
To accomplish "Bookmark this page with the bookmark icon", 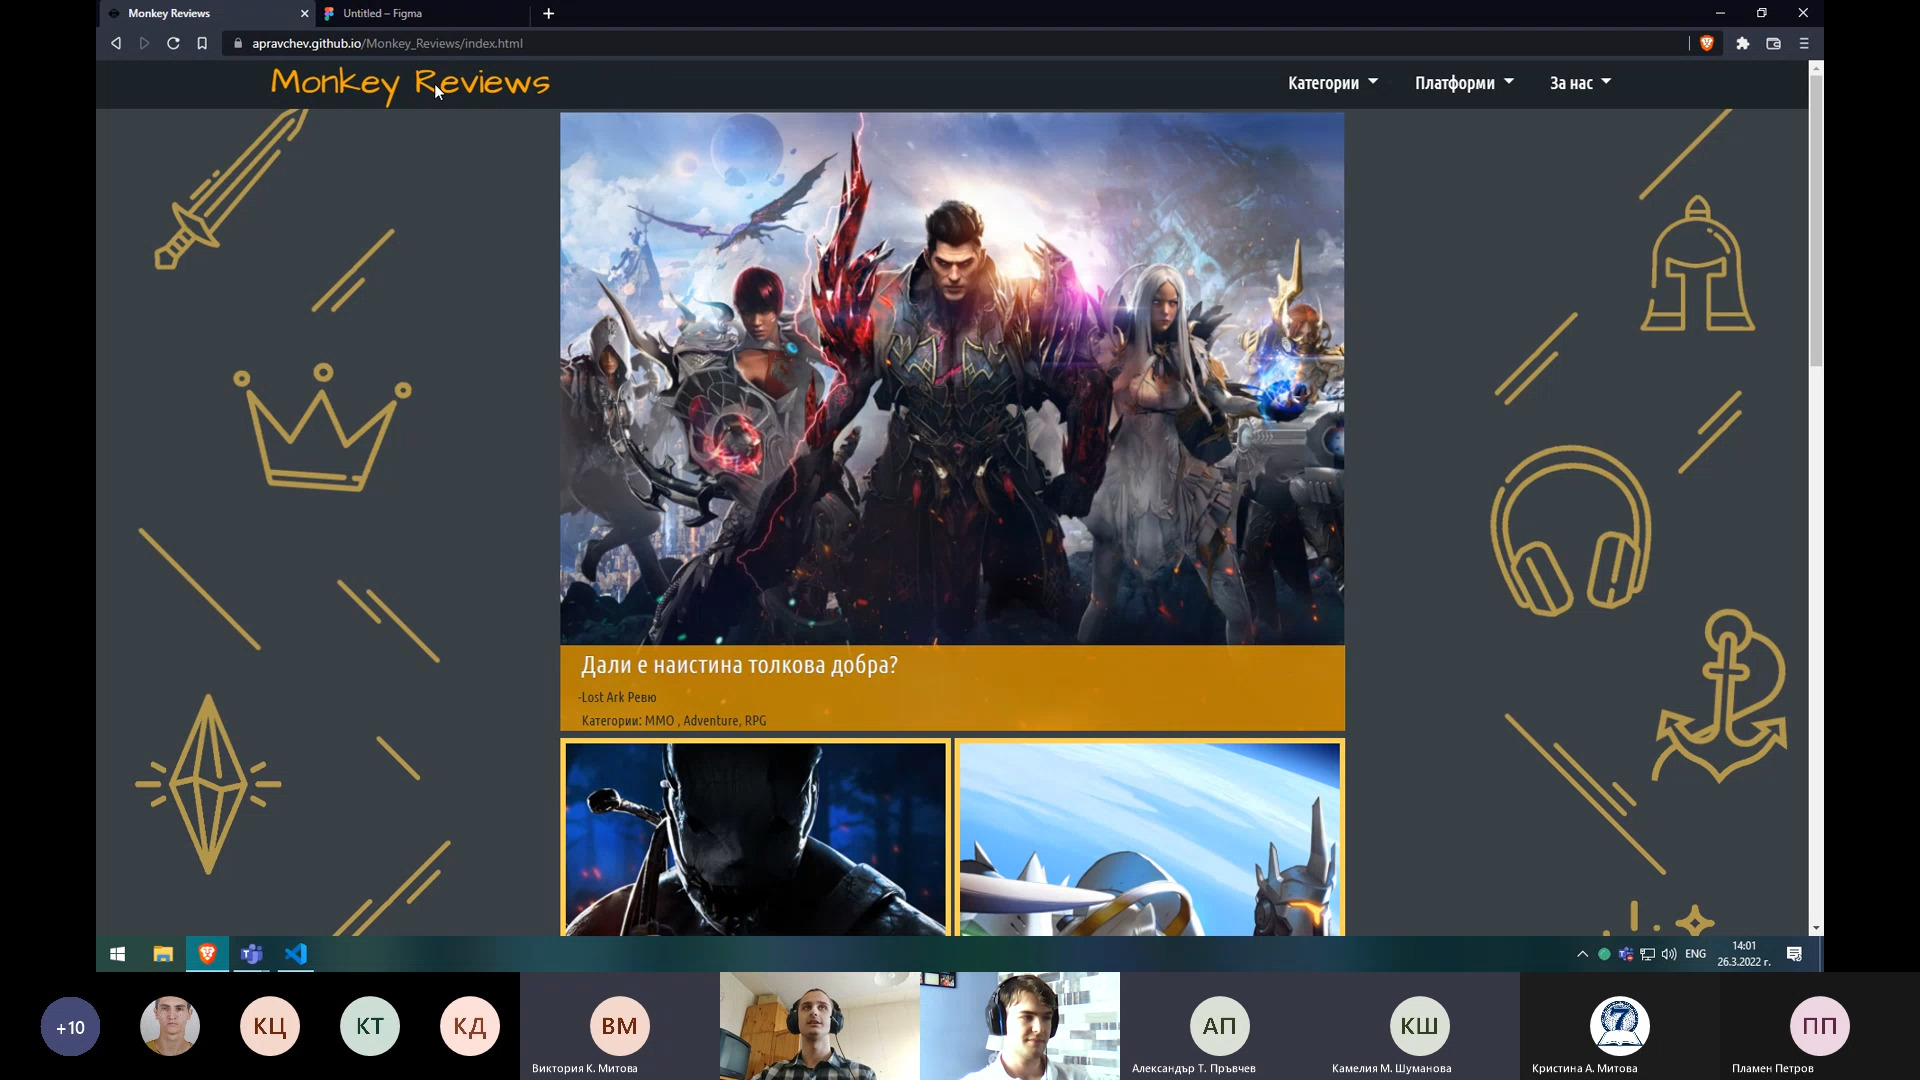I will [202, 43].
